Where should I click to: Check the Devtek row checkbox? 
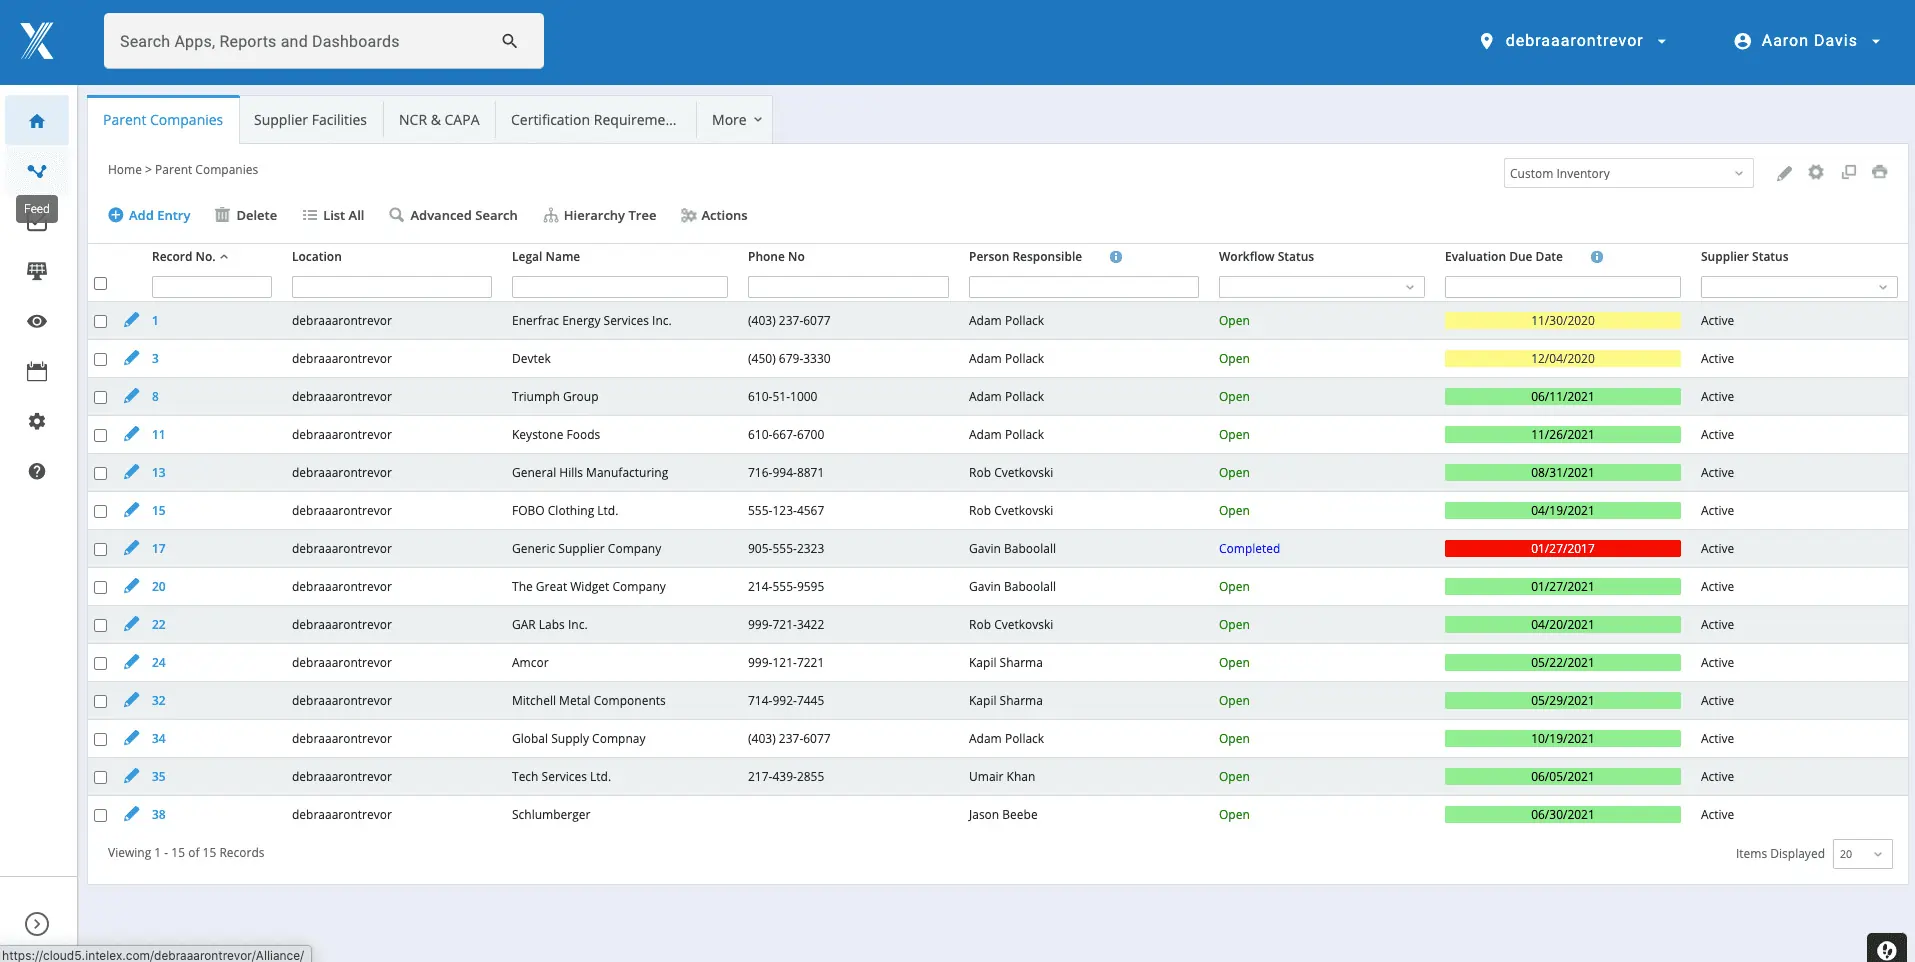pyautogui.click(x=100, y=359)
